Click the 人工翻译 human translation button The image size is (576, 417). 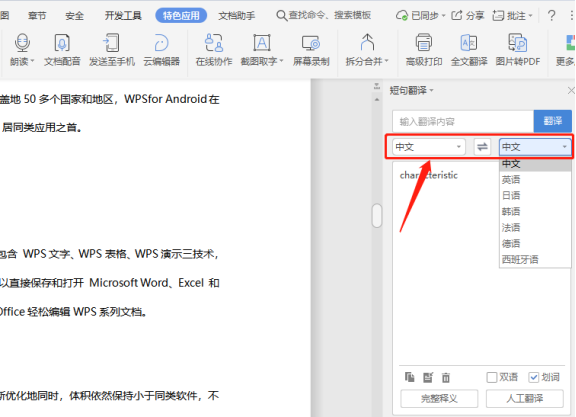point(525,398)
